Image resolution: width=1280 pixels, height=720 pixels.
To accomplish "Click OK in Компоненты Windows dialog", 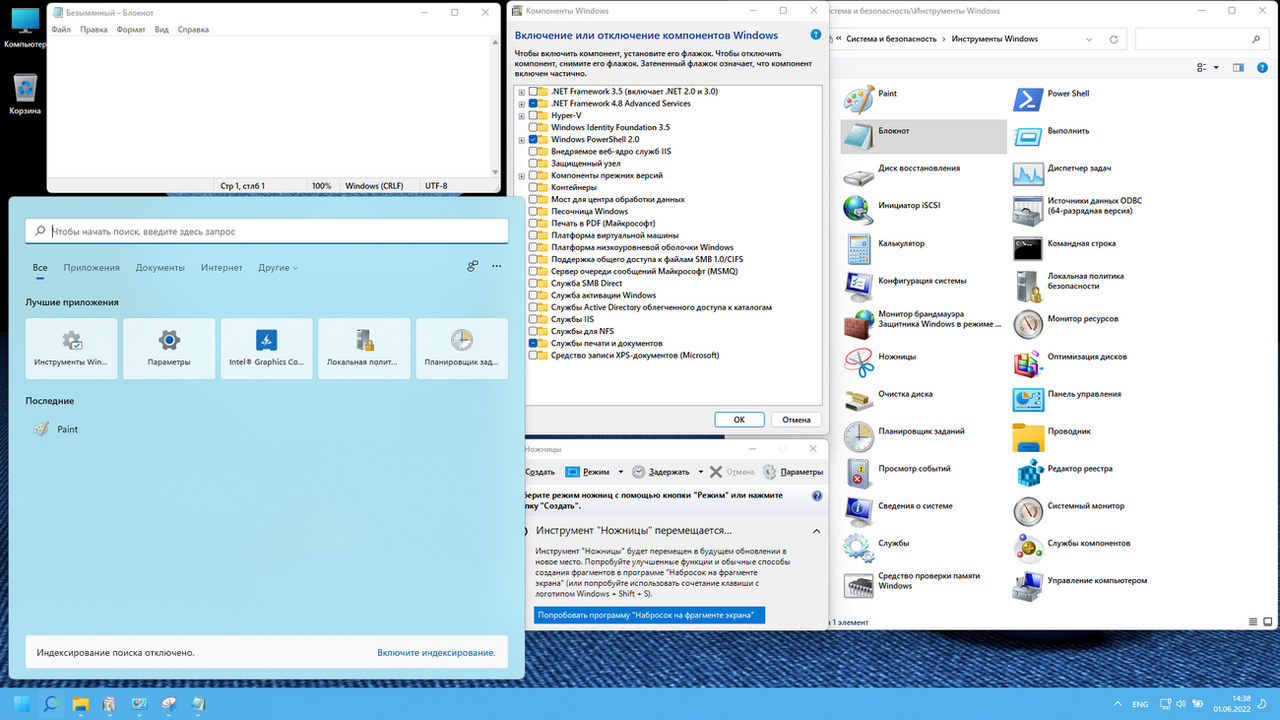I will pos(739,420).
